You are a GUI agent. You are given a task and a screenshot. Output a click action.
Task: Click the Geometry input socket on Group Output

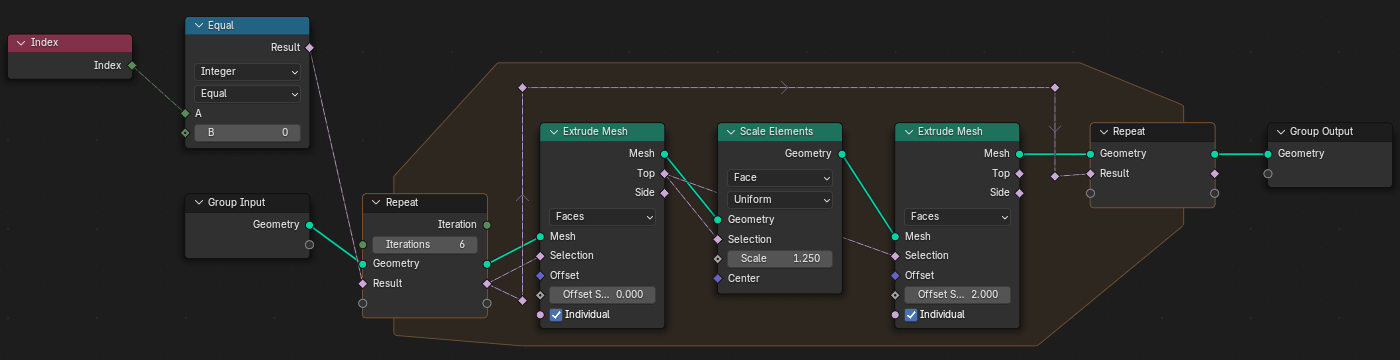(1268, 154)
